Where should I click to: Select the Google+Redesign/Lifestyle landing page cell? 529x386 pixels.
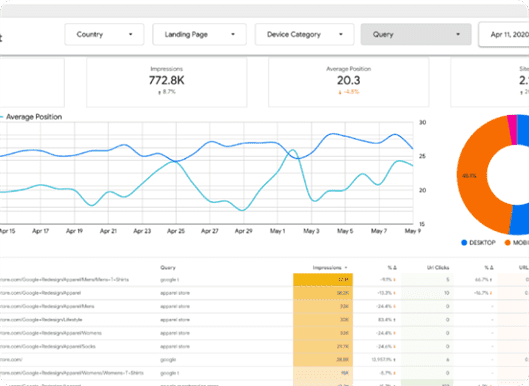point(41,320)
